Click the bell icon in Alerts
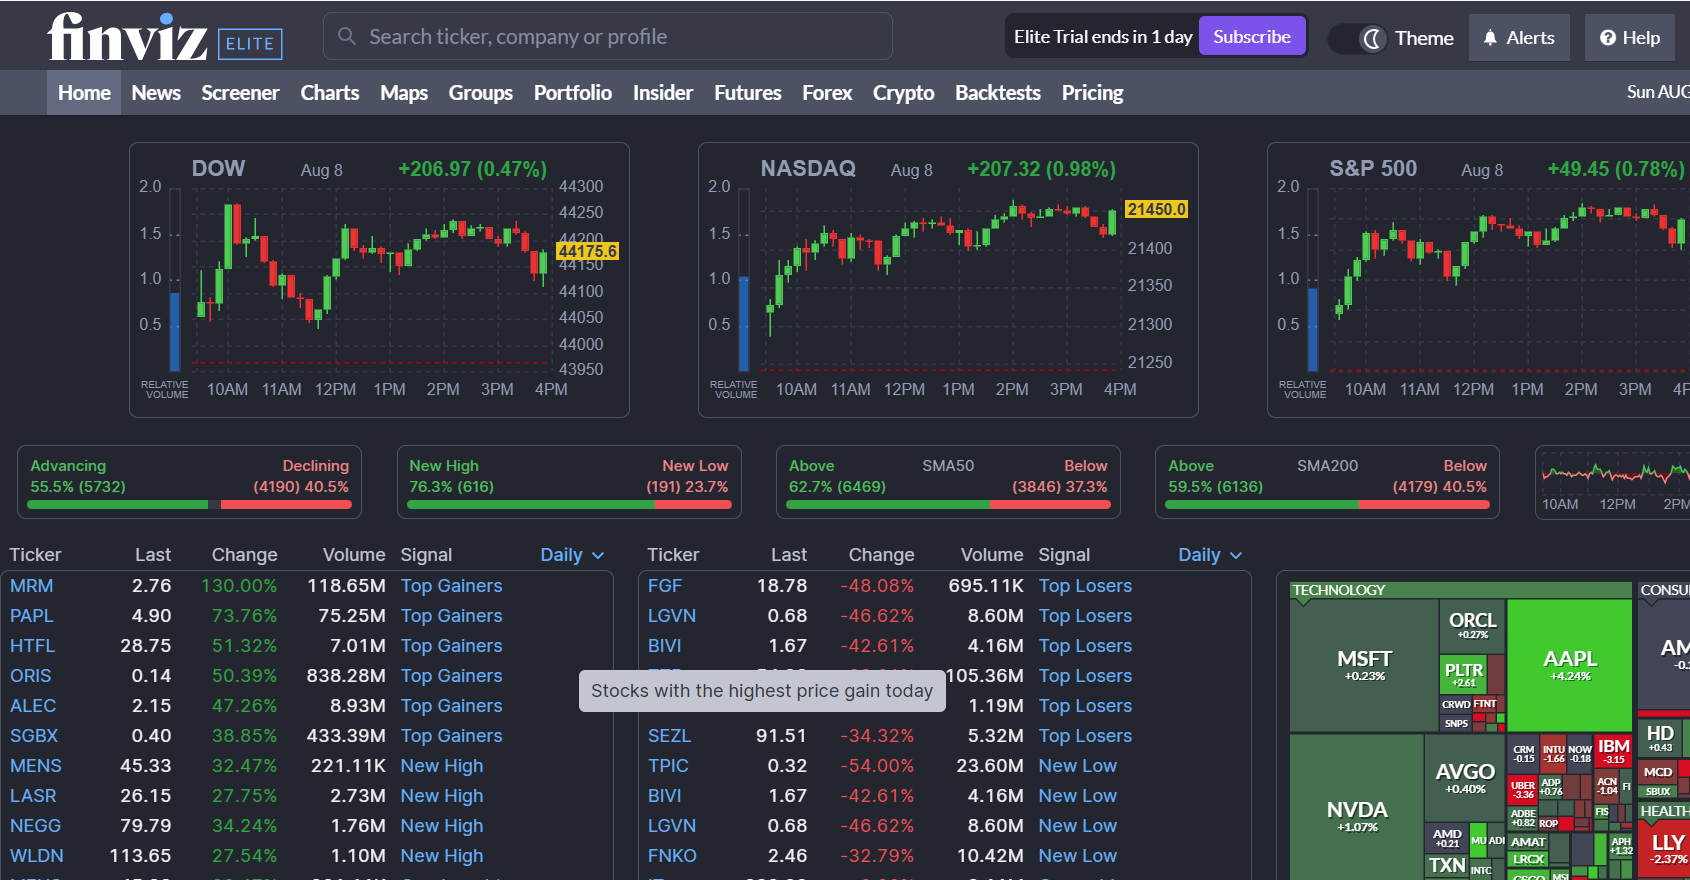Image resolution: width=1690 pixels, height=880 pixels. [1490, 38]
